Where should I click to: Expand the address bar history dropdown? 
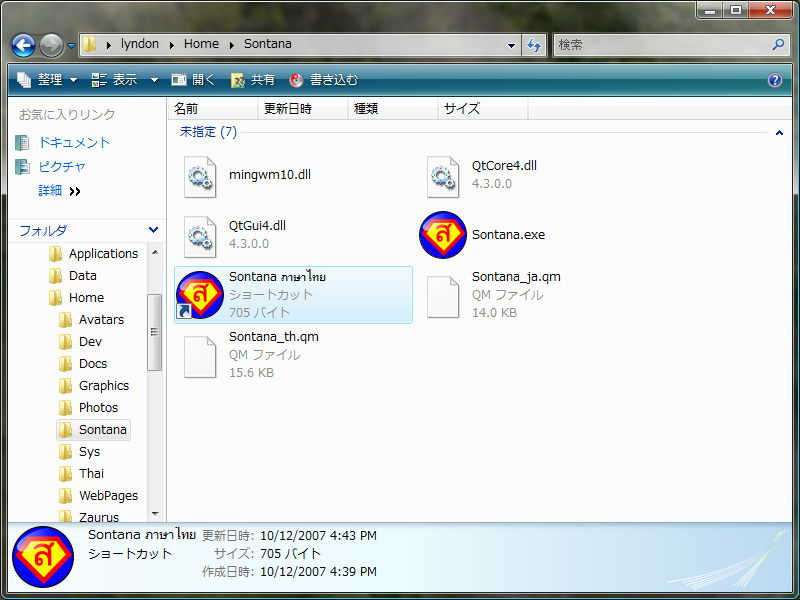(x=511, y=45)
